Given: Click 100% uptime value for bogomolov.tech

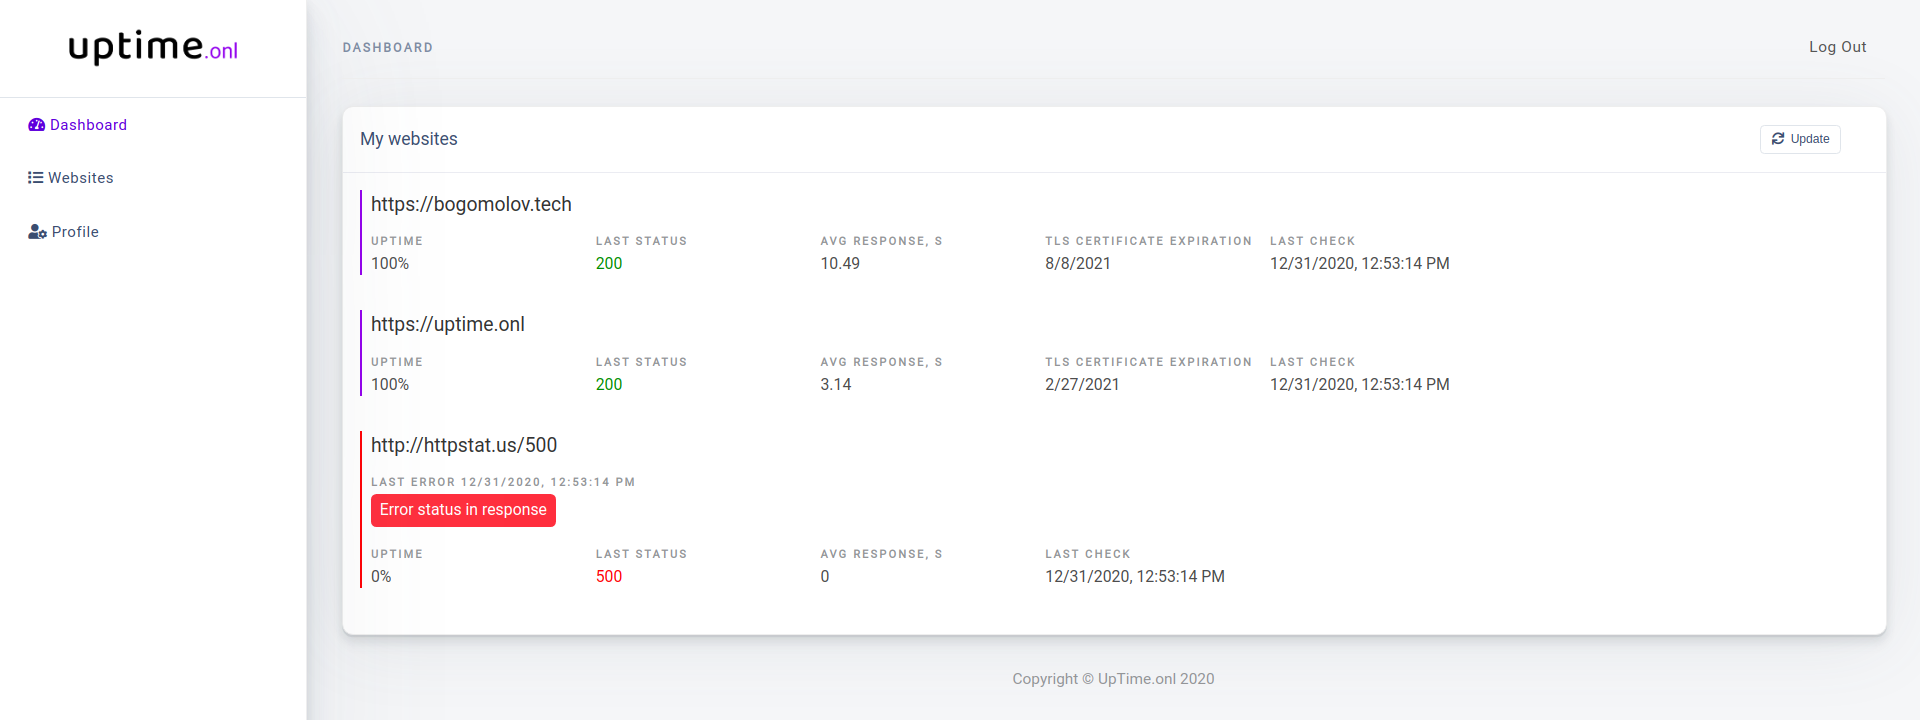Looking at the screenshot, I should point(390,264).
